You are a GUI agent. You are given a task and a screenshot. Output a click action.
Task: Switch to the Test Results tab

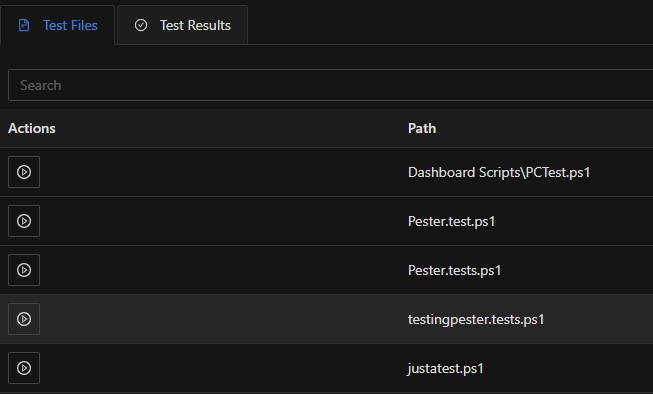pyautogui.click(x=182, y=25)
